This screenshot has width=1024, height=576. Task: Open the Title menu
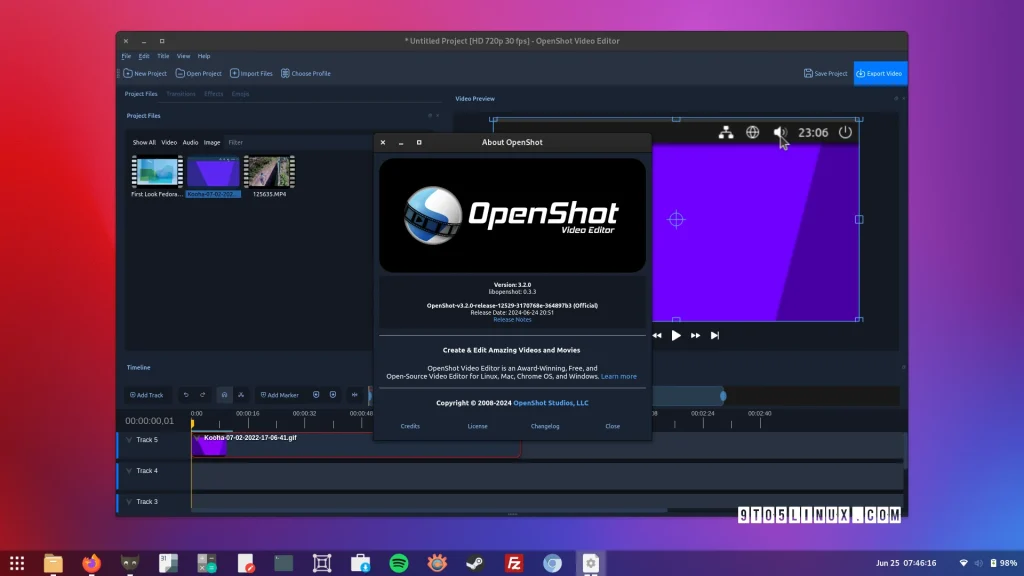[163, 56]
